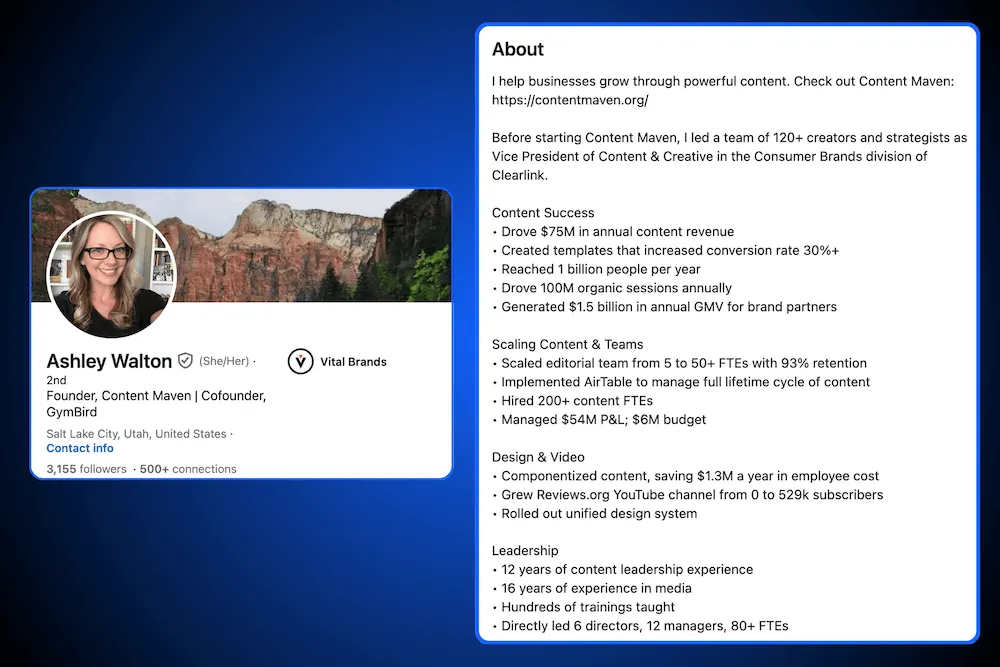
Task: Select the name Ashley Walton
Action: tap(108, 361)
